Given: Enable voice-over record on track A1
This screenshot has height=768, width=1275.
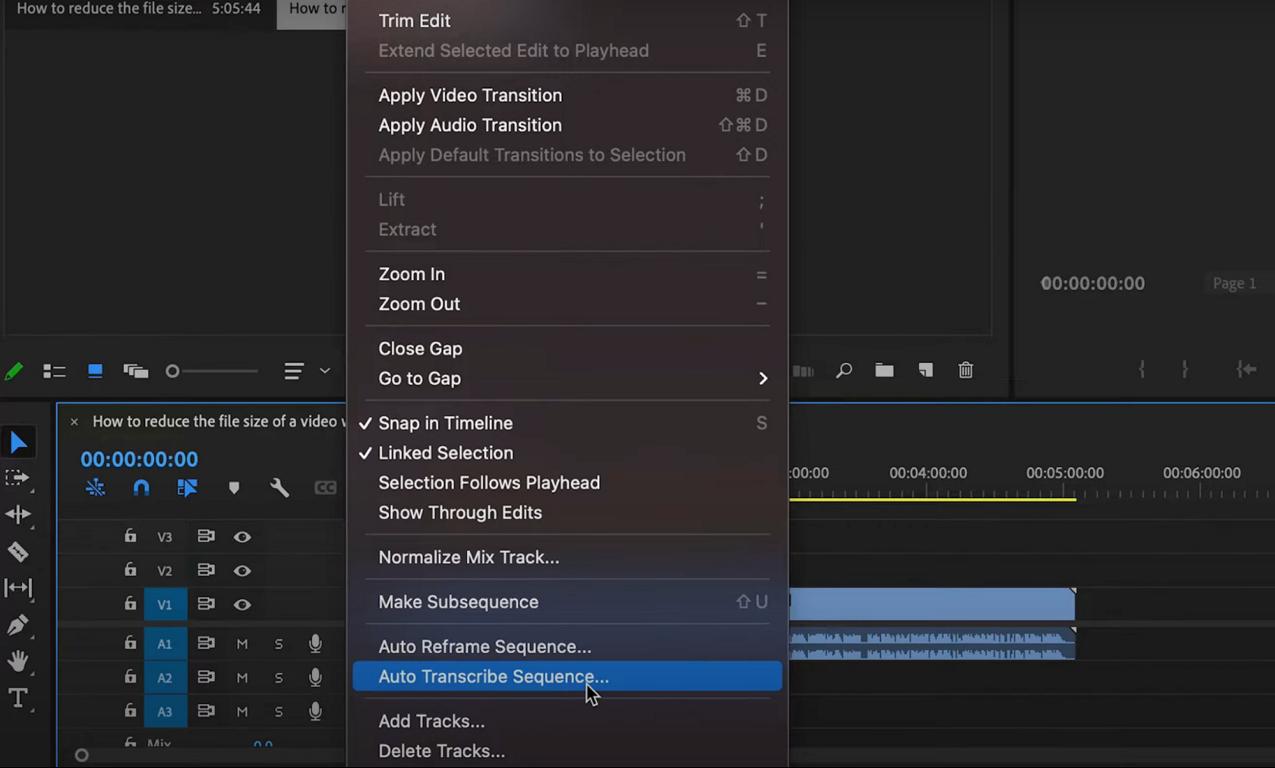Looking at the screenshot, I should tap(315, 644).
